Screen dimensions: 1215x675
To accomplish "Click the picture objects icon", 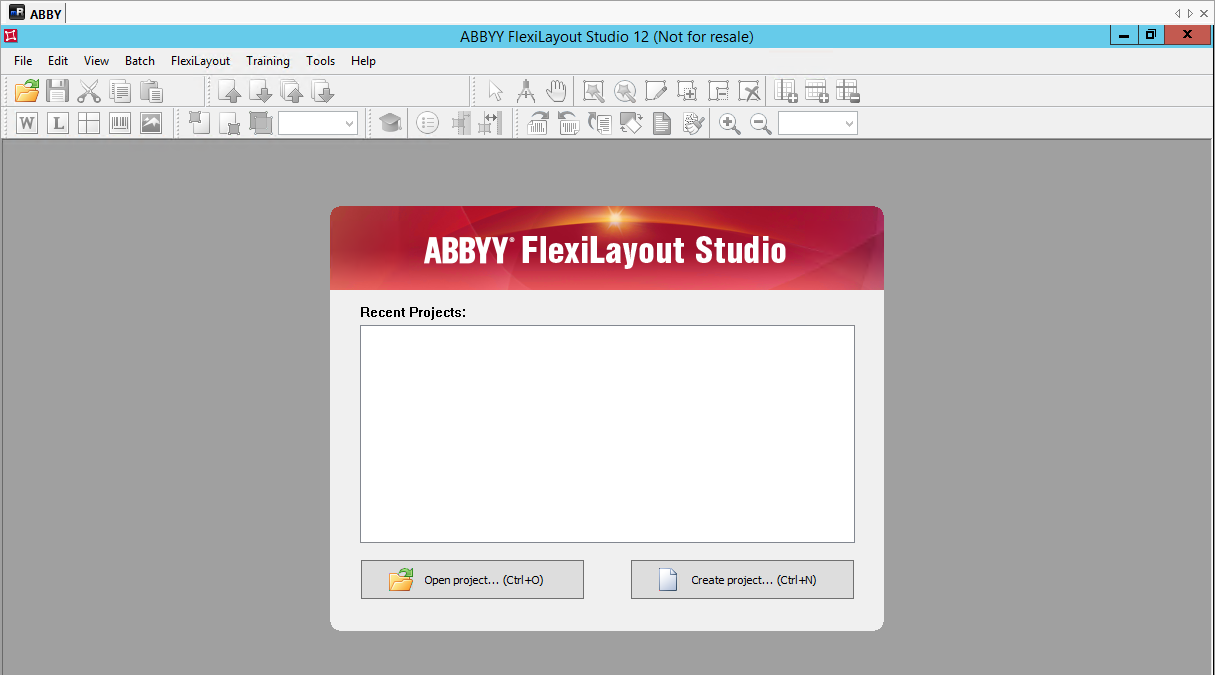I will (151, 123).
